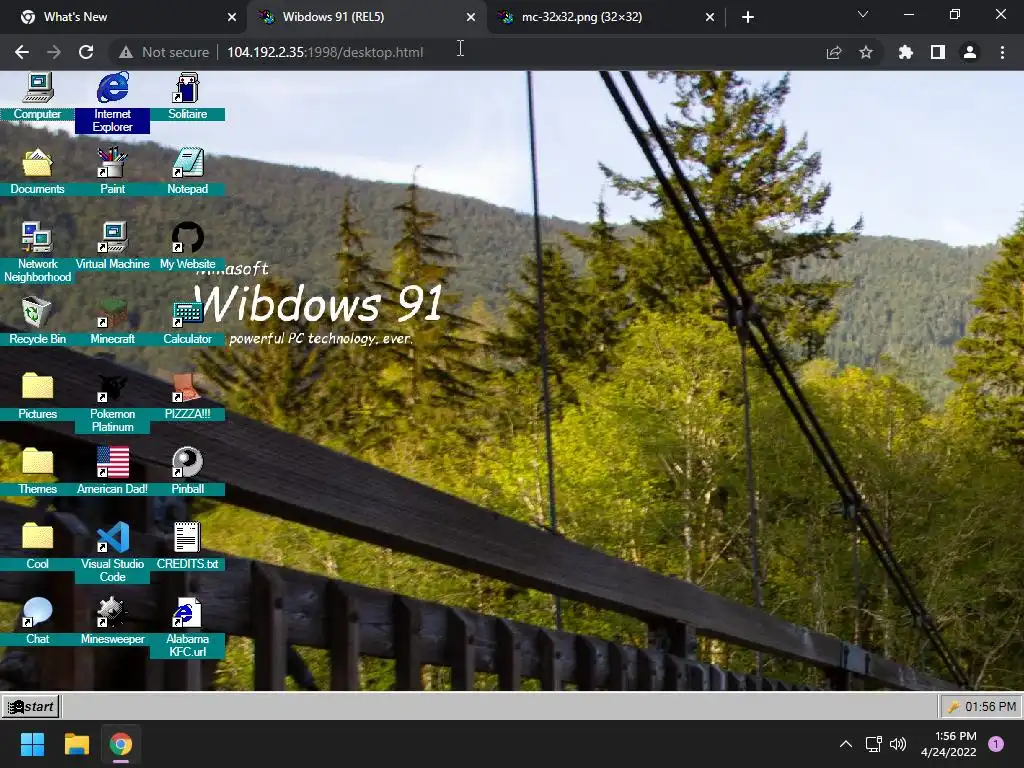Open the network status tray icon
Viewport: 1024px width, 768px height.
pyautogui.click(x=874, y=744)
